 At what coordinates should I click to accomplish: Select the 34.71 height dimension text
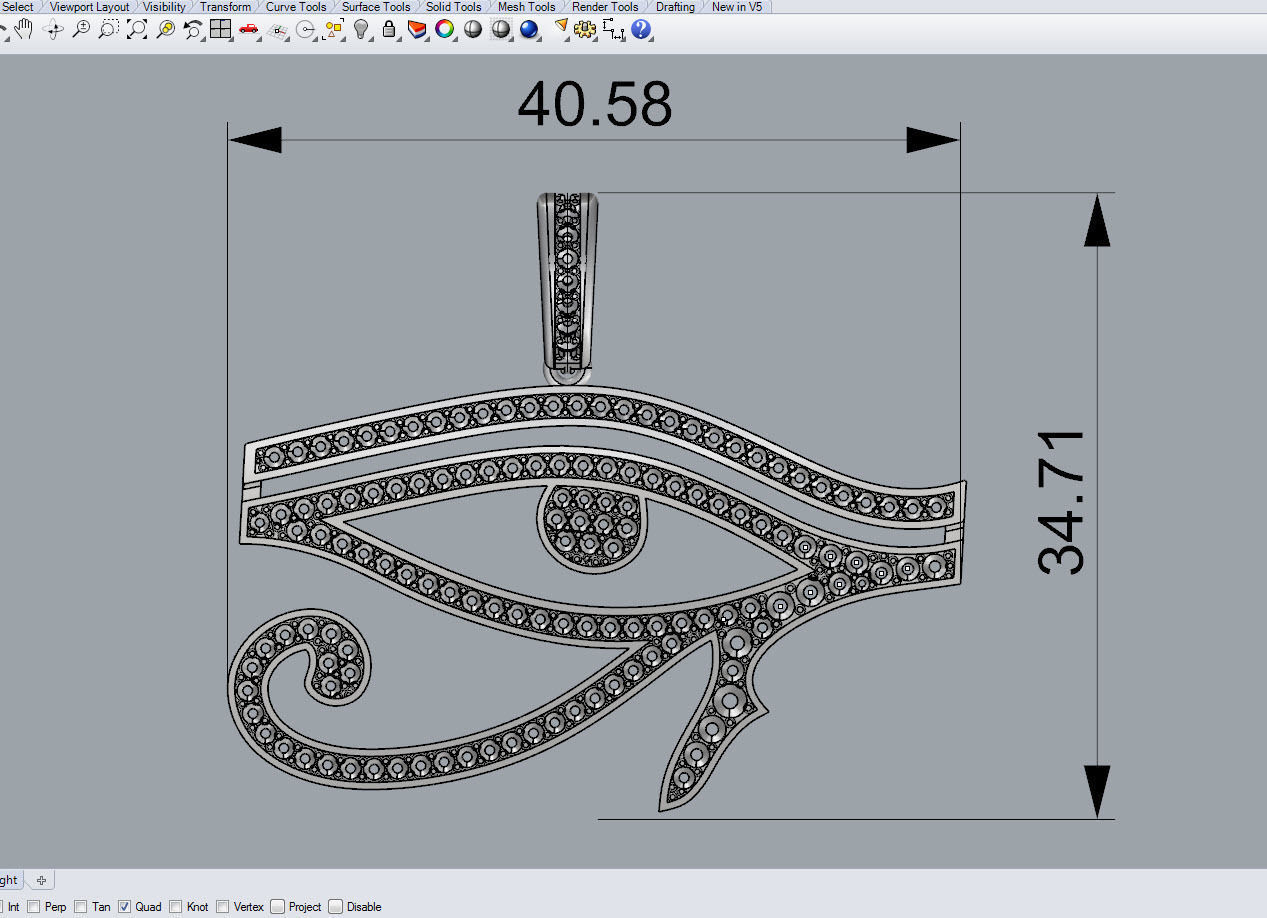(x=1060, y=503)
